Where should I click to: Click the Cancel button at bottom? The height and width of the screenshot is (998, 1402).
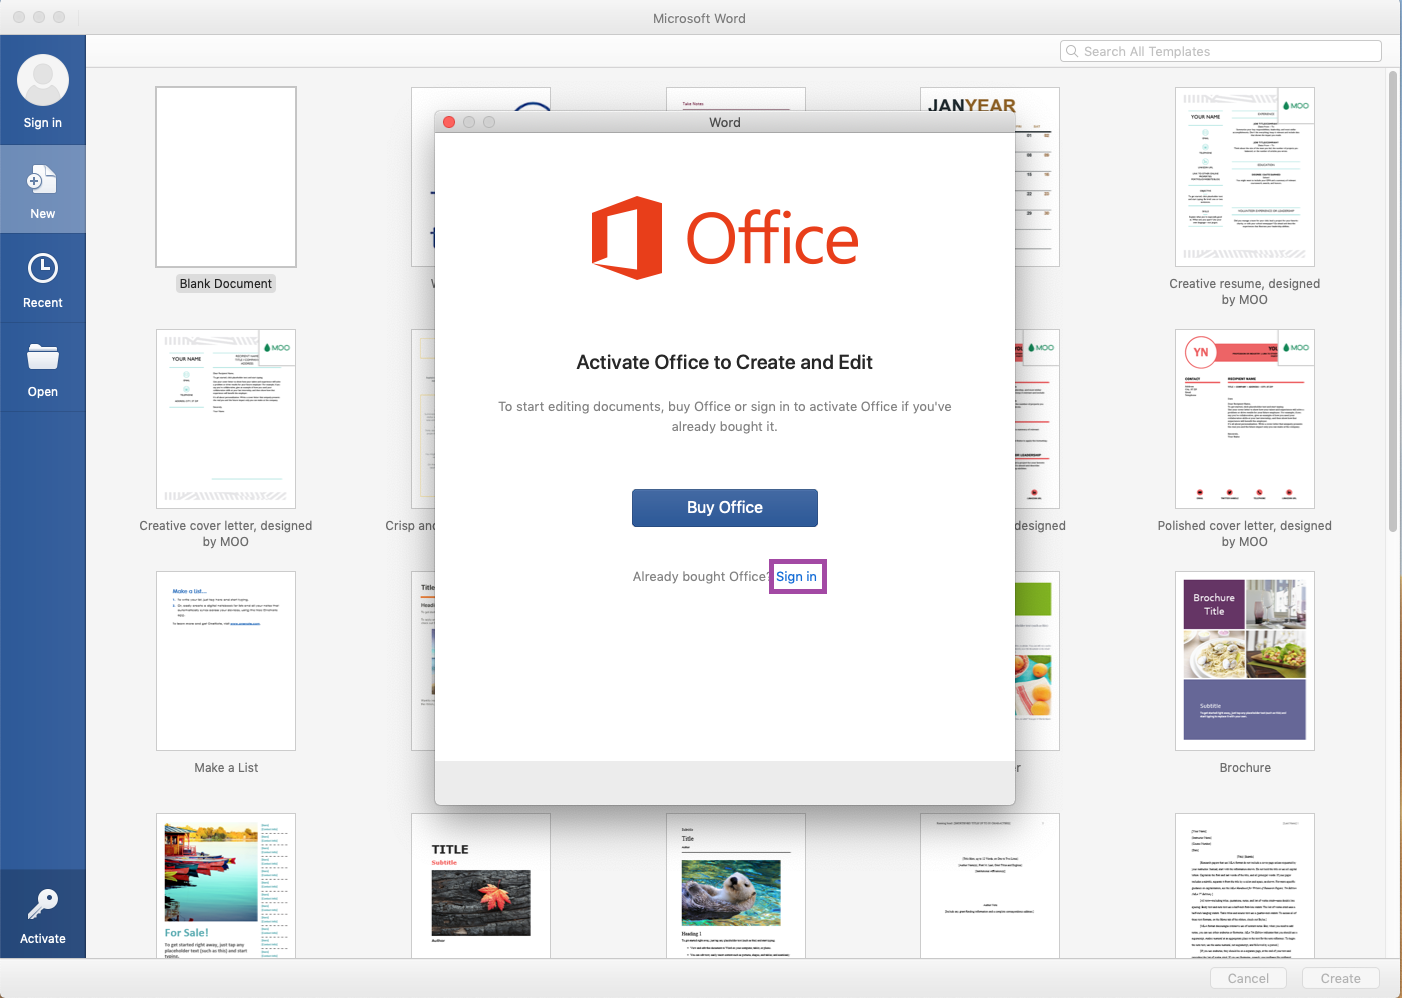click(x=1248, y=978)
